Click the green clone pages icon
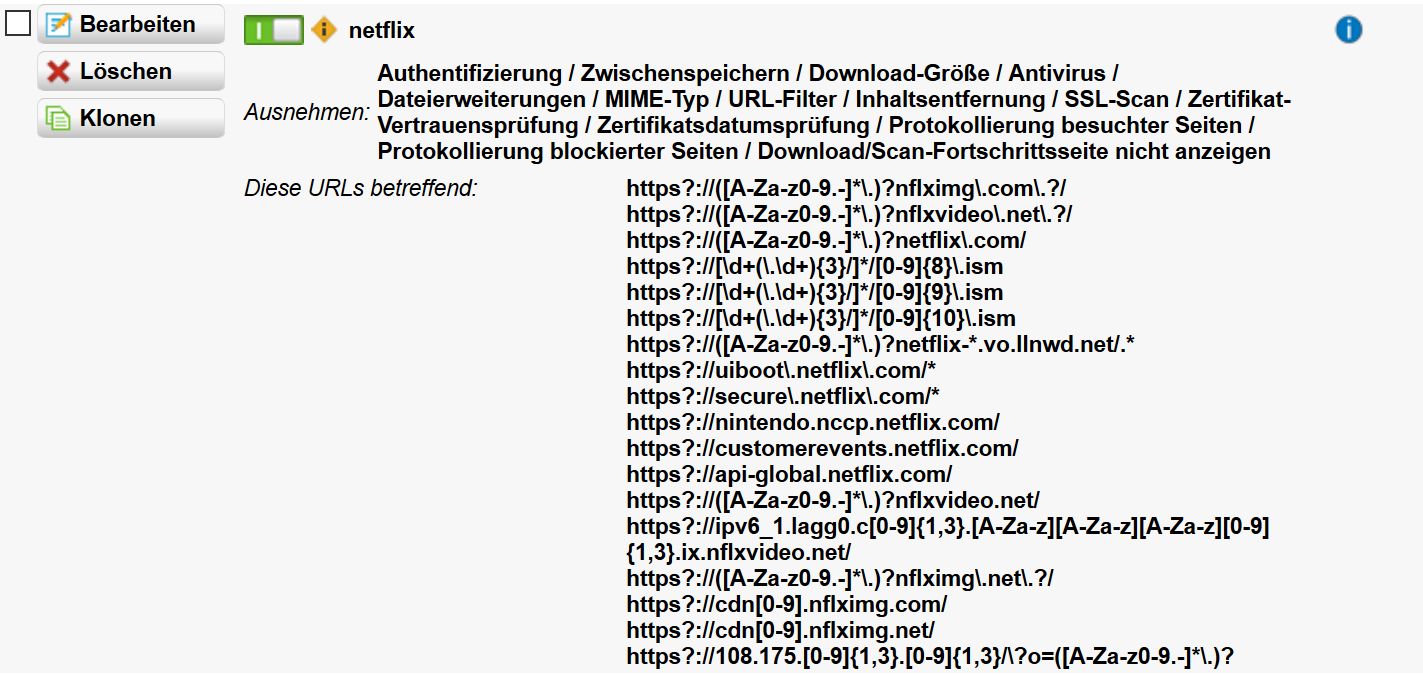Viewport: 1423px width, 675px height. click(60, 119)
